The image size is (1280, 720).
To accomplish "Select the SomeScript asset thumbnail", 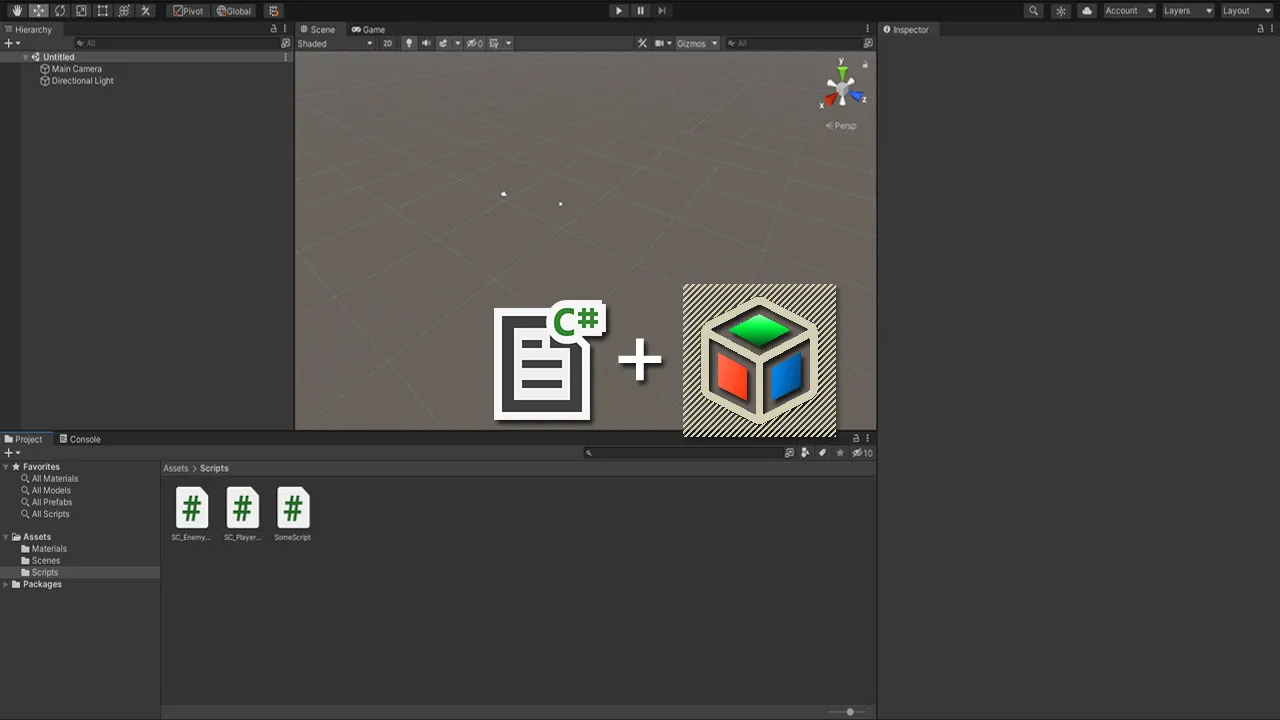I will 292,509.
